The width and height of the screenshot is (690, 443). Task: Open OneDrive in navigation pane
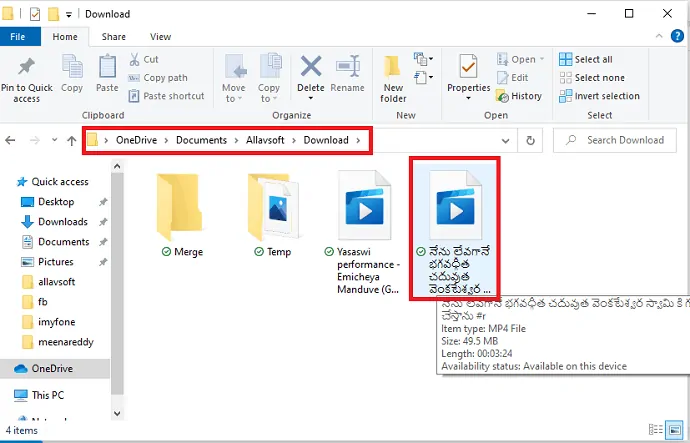coord(52,368)
